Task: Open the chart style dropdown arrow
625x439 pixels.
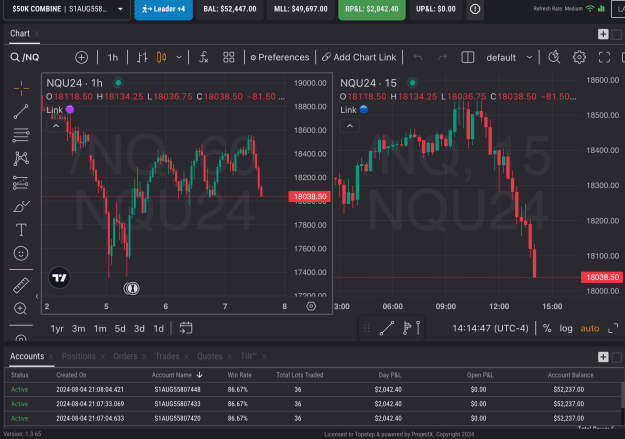Action: (x=179, y=57)
